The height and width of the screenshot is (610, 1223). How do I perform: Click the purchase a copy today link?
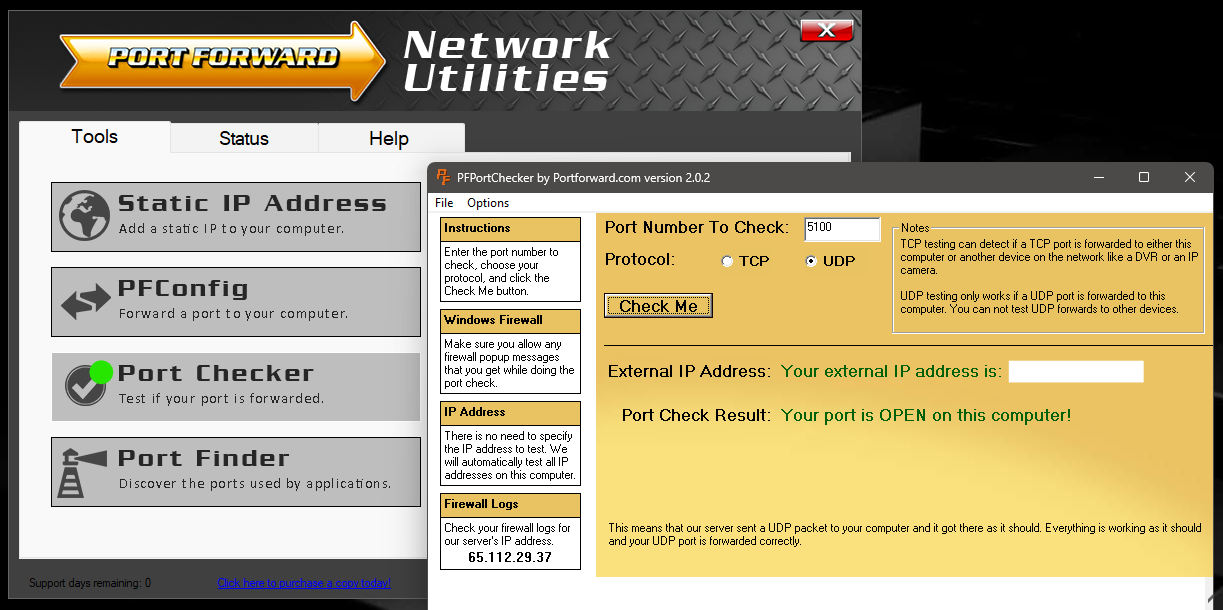click(304, 583)
